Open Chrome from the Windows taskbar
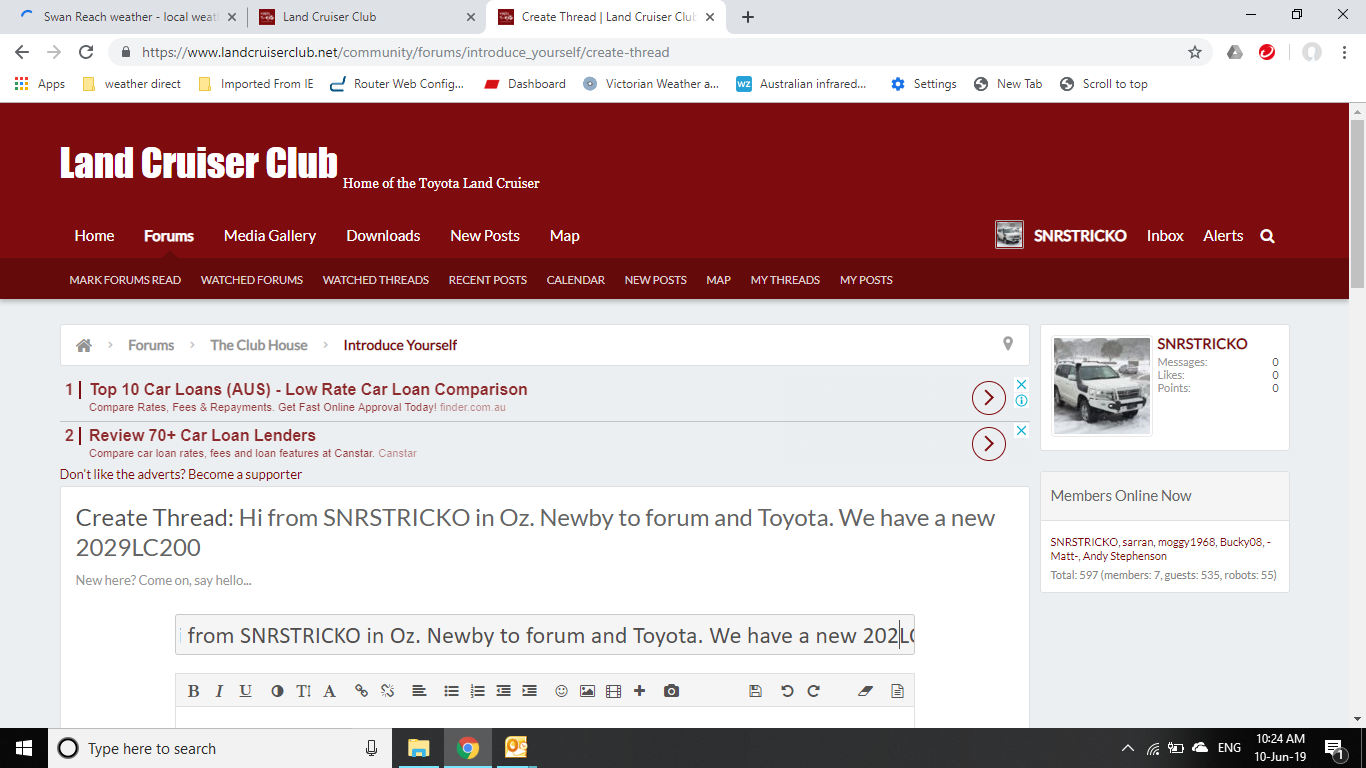This screenshot has width=1366, height=768. pyautogui.click(x=468, y=748)
